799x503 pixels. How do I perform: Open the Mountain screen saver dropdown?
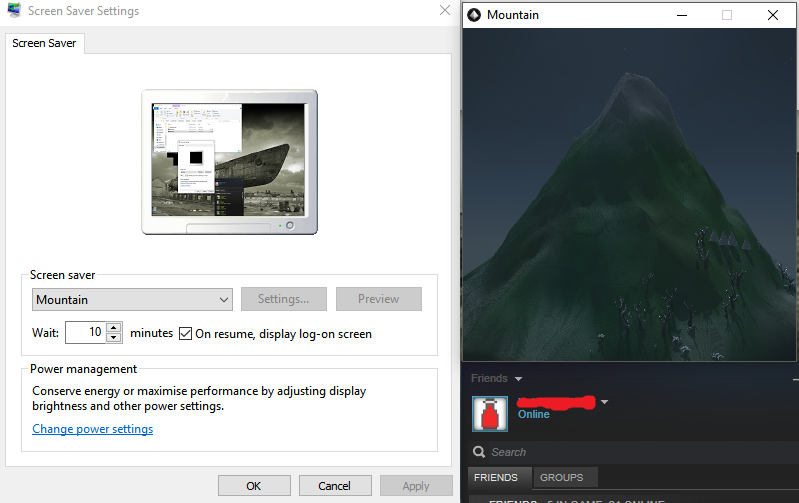point(132,300)
